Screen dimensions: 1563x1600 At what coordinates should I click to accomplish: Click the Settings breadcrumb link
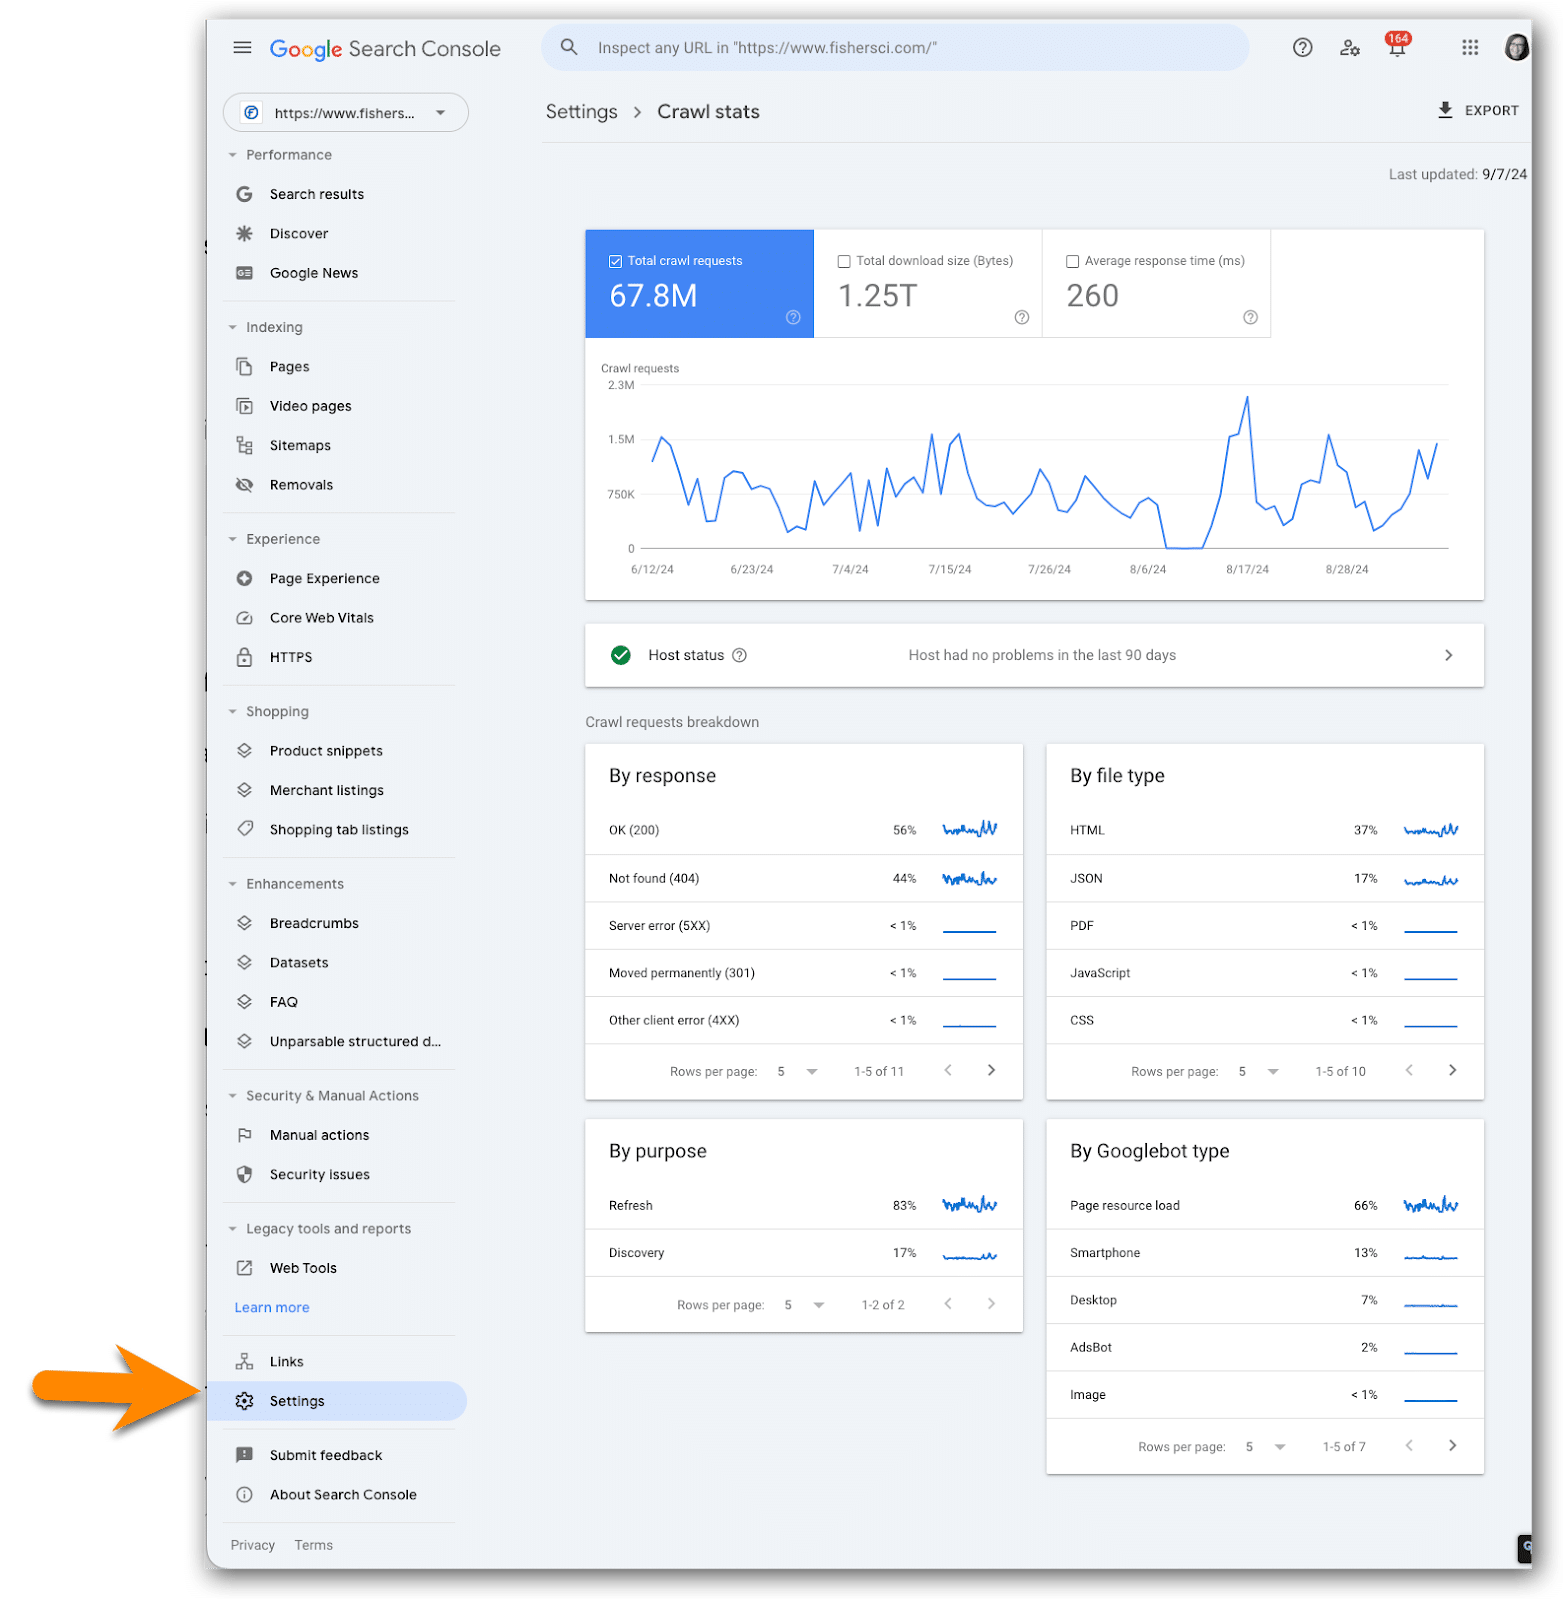[581, 112]
